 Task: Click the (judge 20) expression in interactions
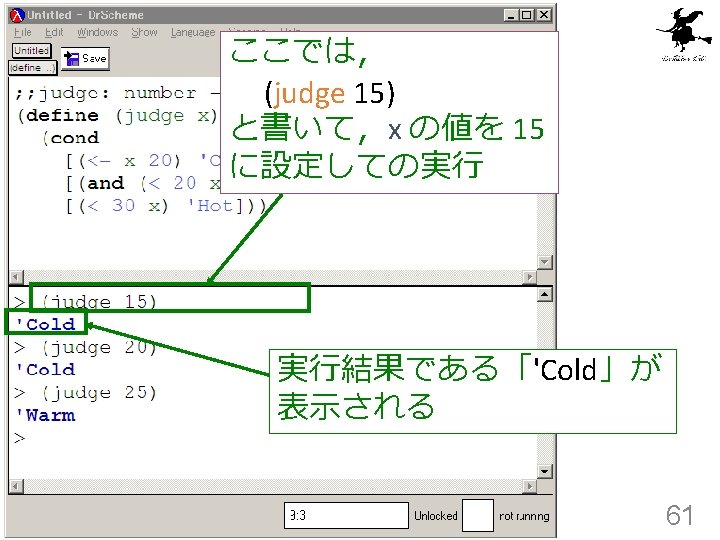(x=100, y=348)
